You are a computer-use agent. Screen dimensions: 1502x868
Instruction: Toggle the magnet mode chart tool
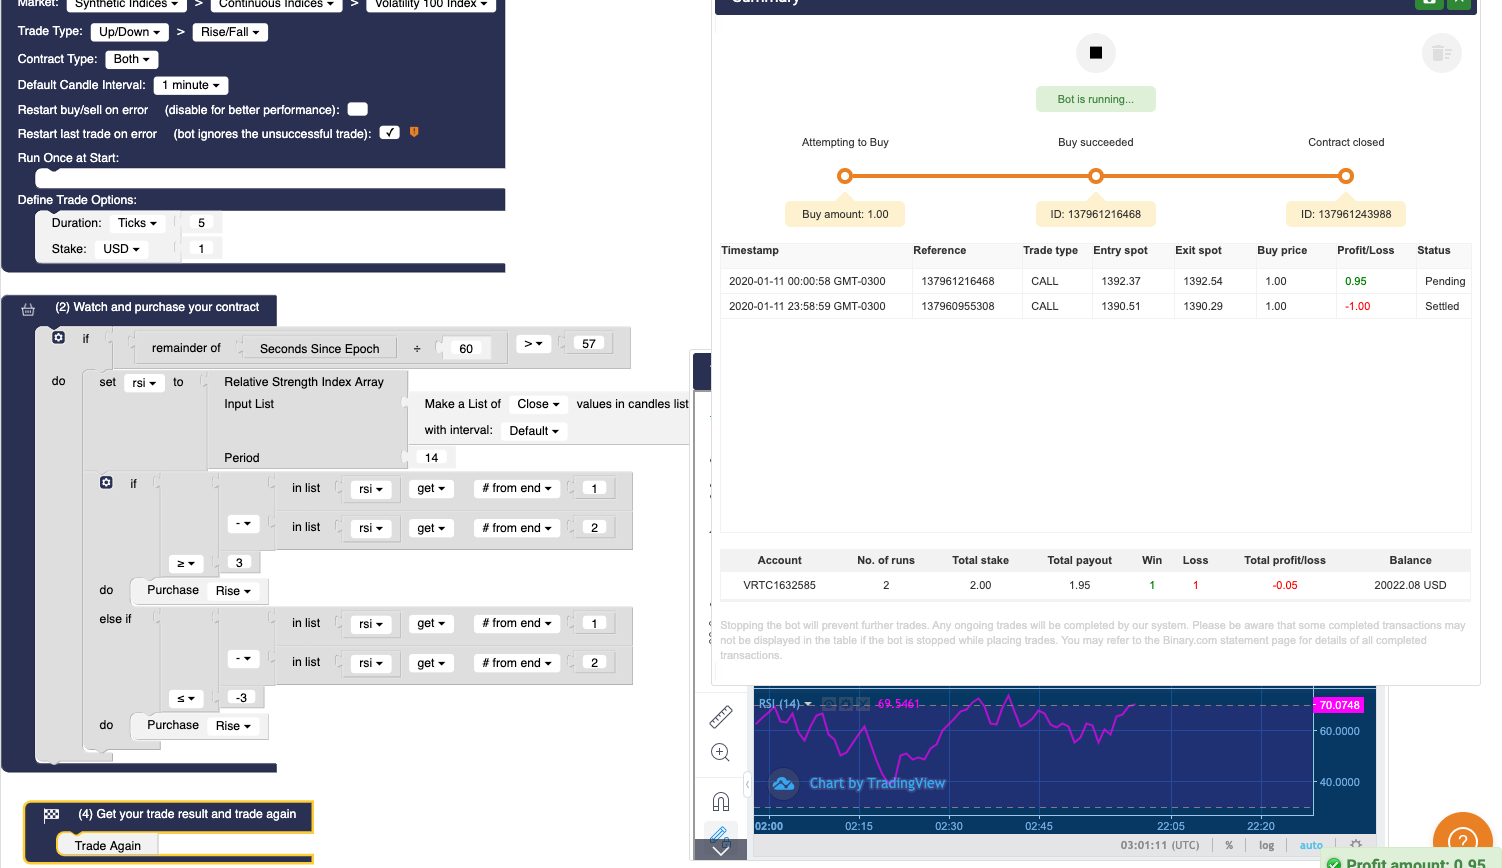[x=720, y=801]
